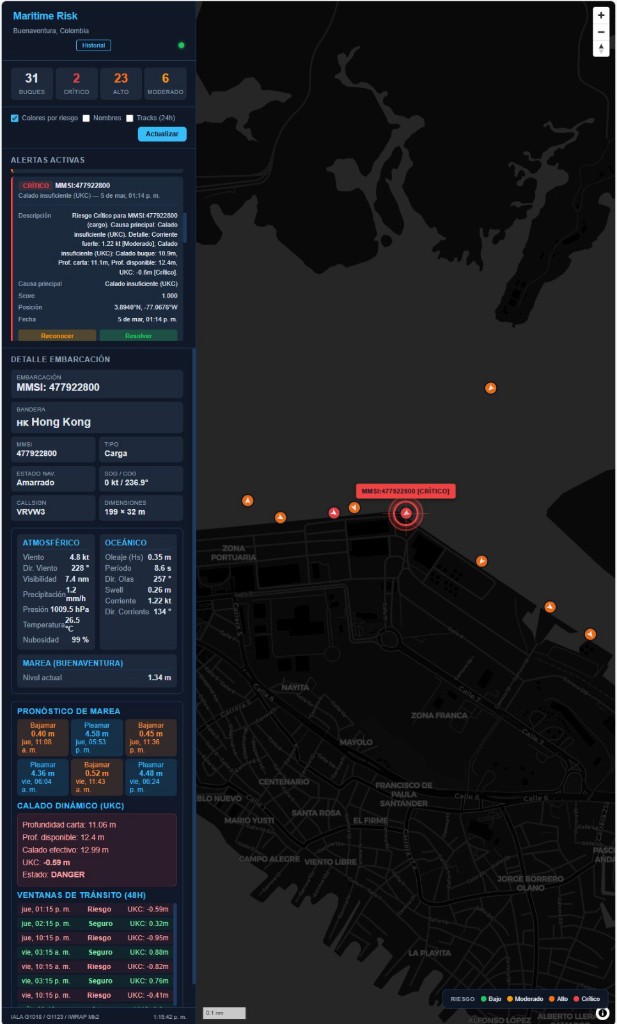Click the dimensions value 199 × 32 m

125,513
